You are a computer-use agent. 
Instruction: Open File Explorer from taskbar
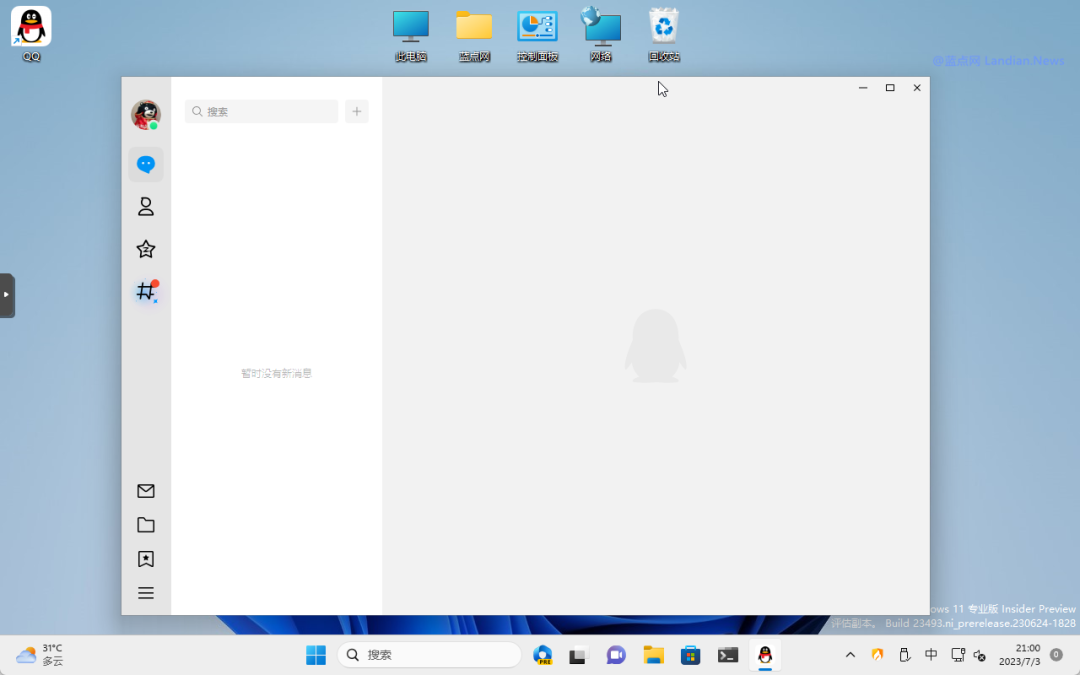pyautogui.click(x=653, y=655)
